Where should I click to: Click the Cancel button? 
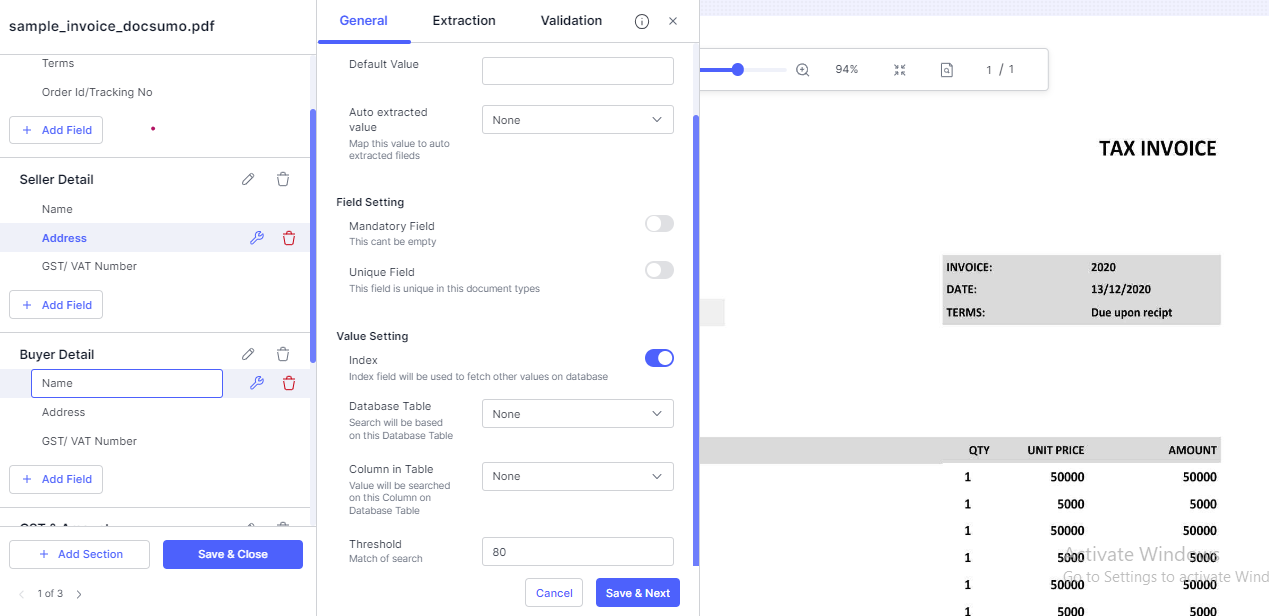click(554, 593)
